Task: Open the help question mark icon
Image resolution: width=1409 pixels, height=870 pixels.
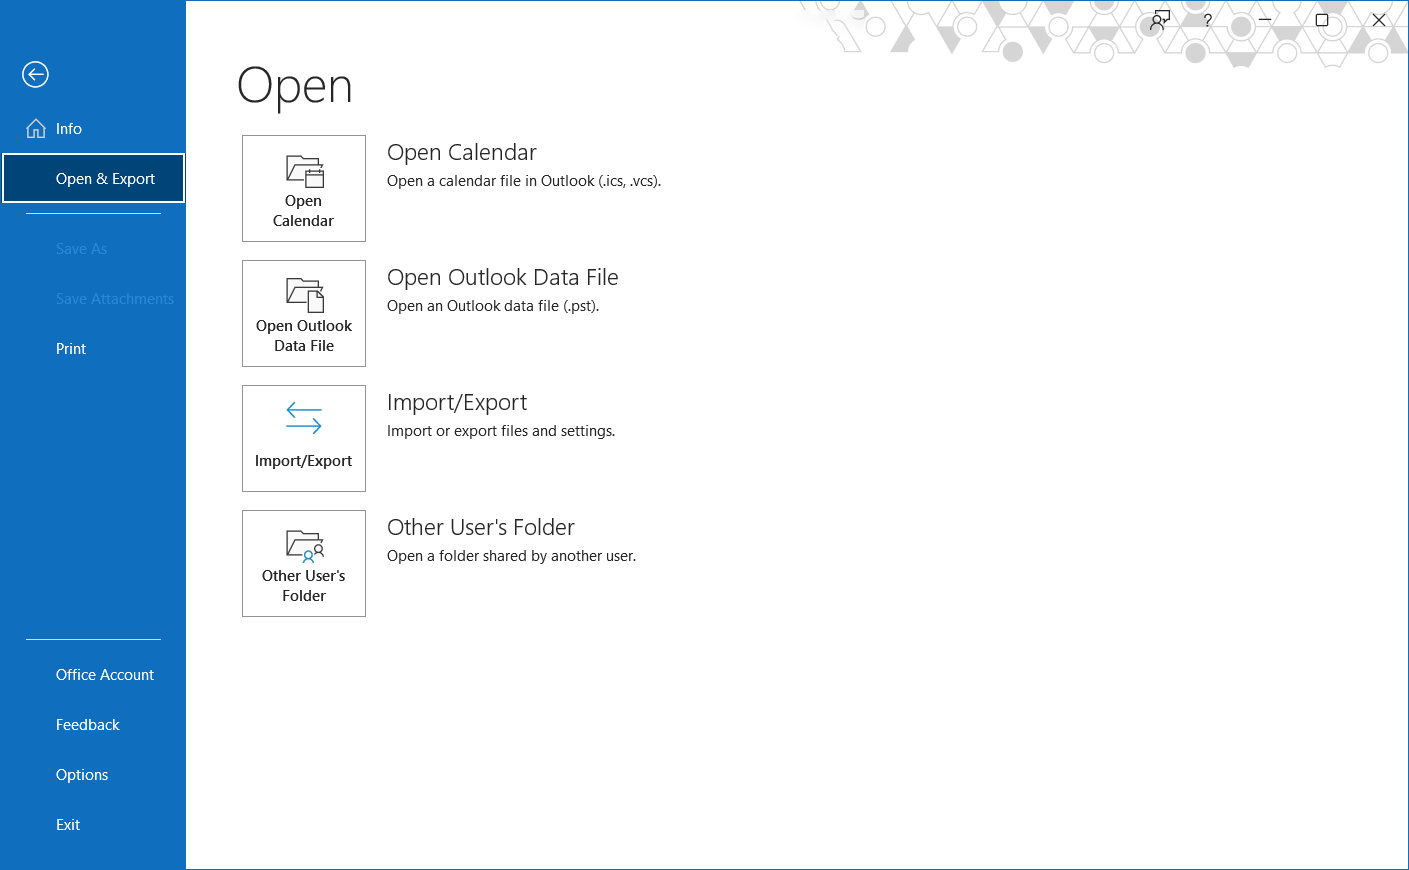Action: click(x=1208, y=20)
